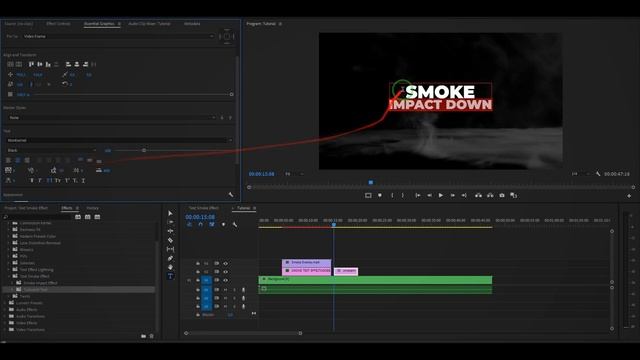
Task: Toggle V1 track lock
Action: 198,280
